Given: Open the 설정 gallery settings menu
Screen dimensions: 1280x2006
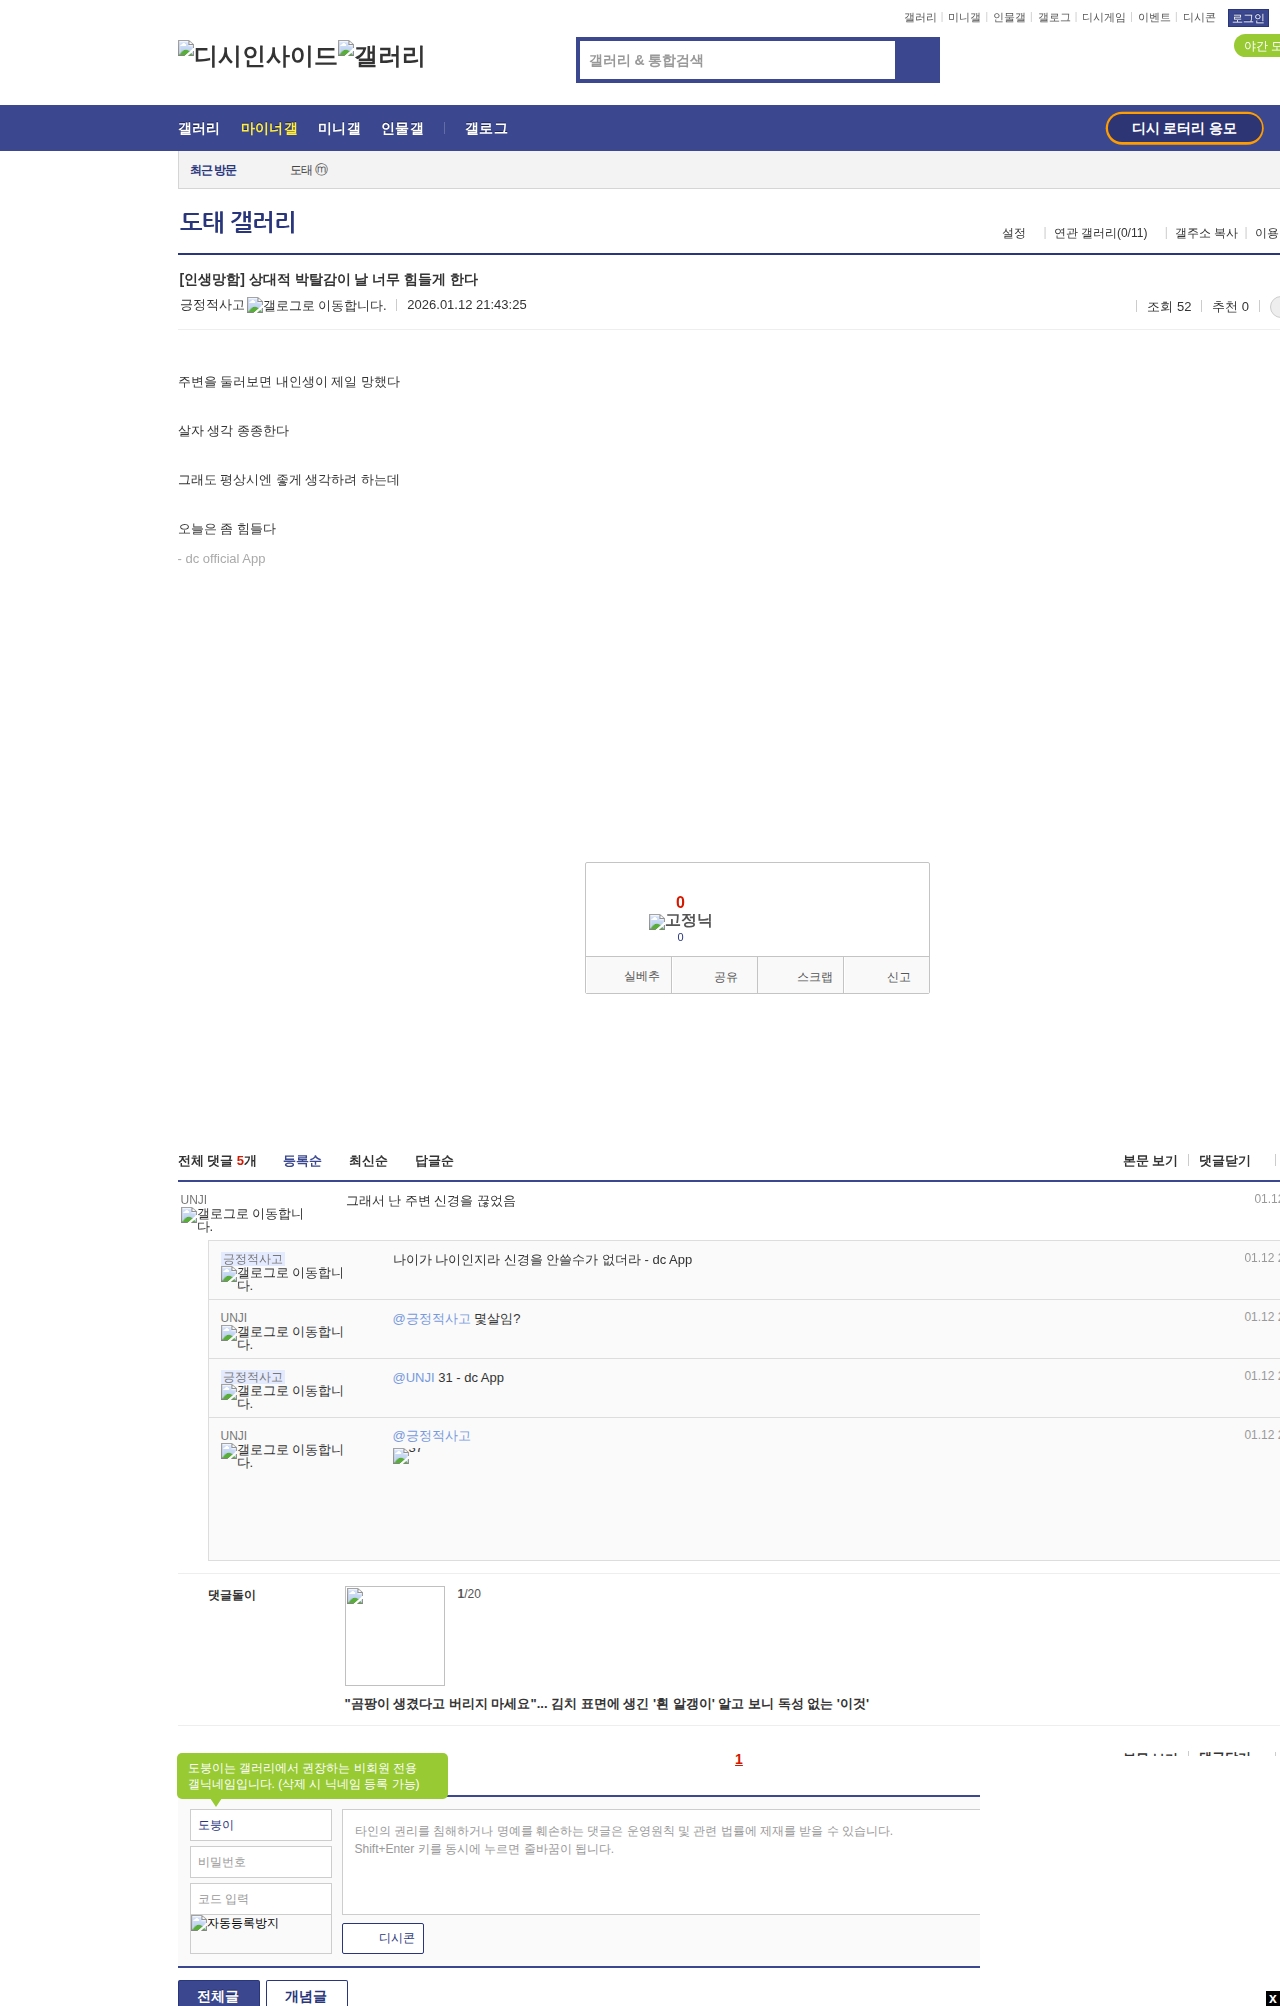Looking at the screenshot, I should click(1014, 233).
